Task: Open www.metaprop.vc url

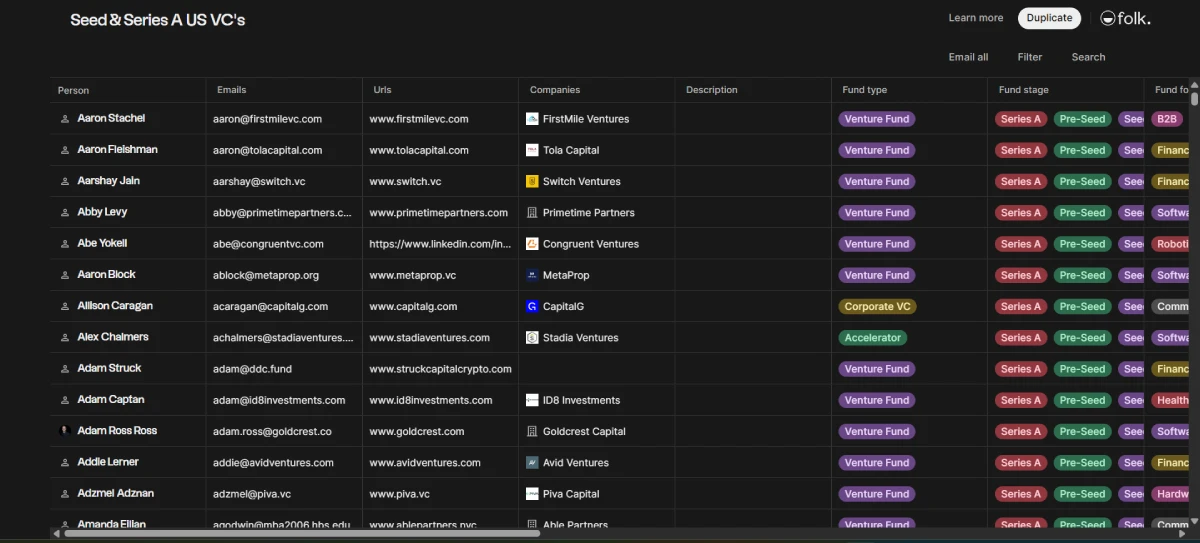Action: [413, 275]
